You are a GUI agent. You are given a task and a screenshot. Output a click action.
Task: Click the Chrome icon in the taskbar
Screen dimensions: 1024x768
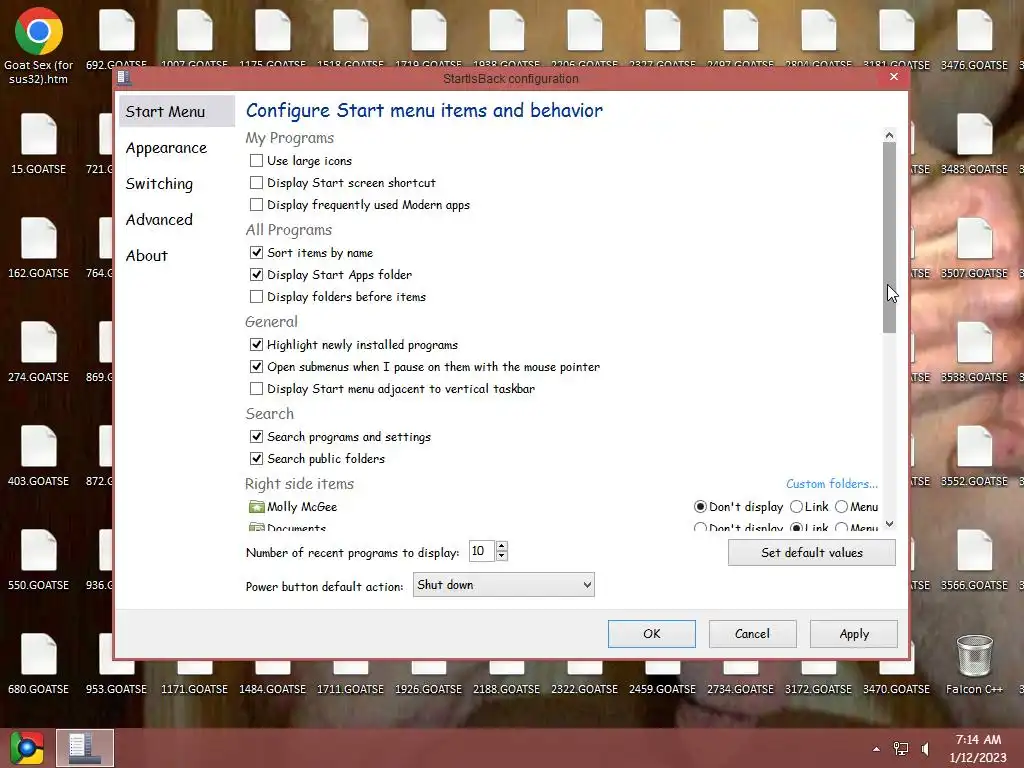click(27, 748)
